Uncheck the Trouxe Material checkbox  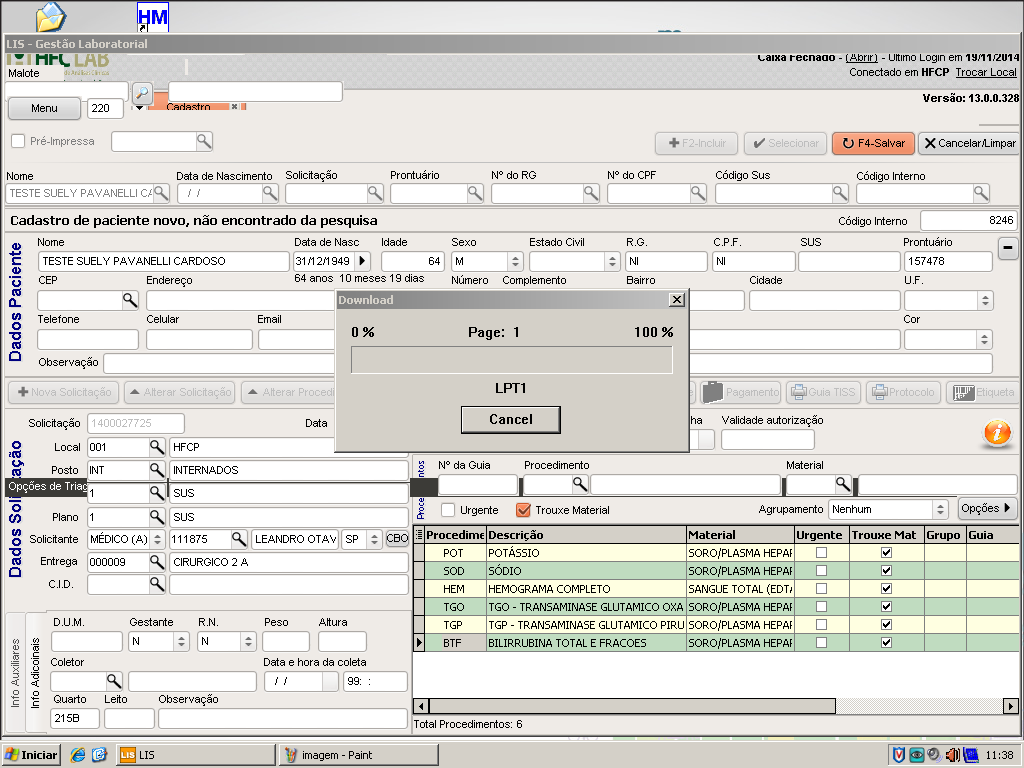click(x=523, y=510)
